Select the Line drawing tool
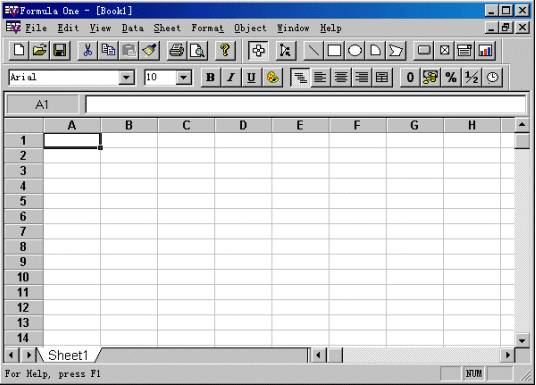536x385 pixels. pos(313,51)
